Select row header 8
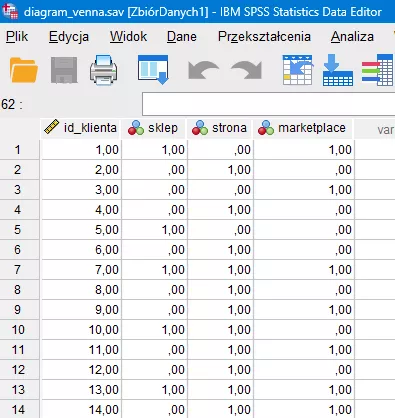395x418 pixels. (19, 290)
